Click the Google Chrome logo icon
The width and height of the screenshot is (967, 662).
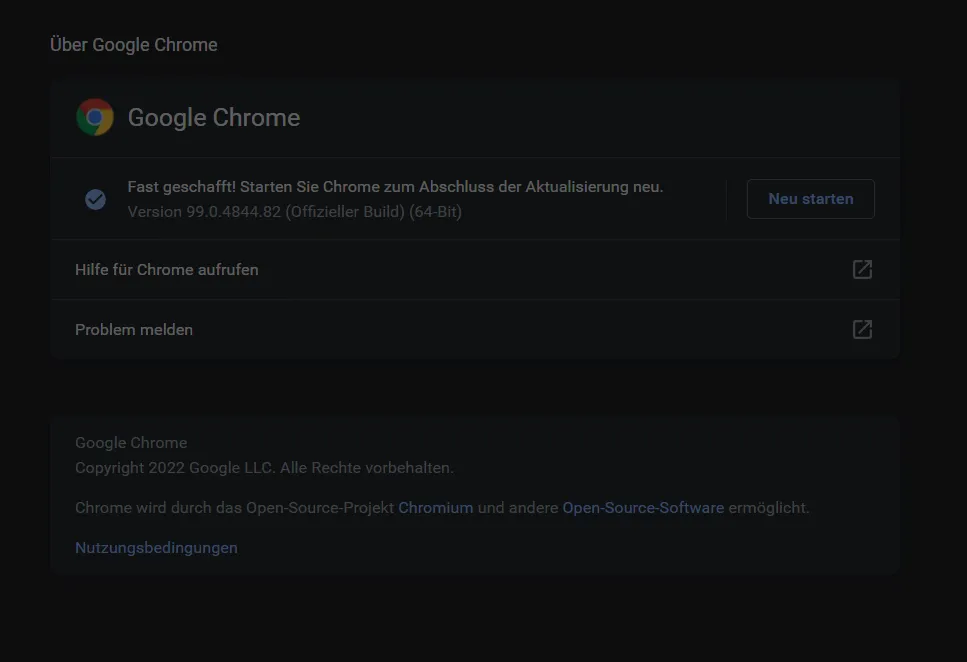pyautogui.click(x=95, y=117)
